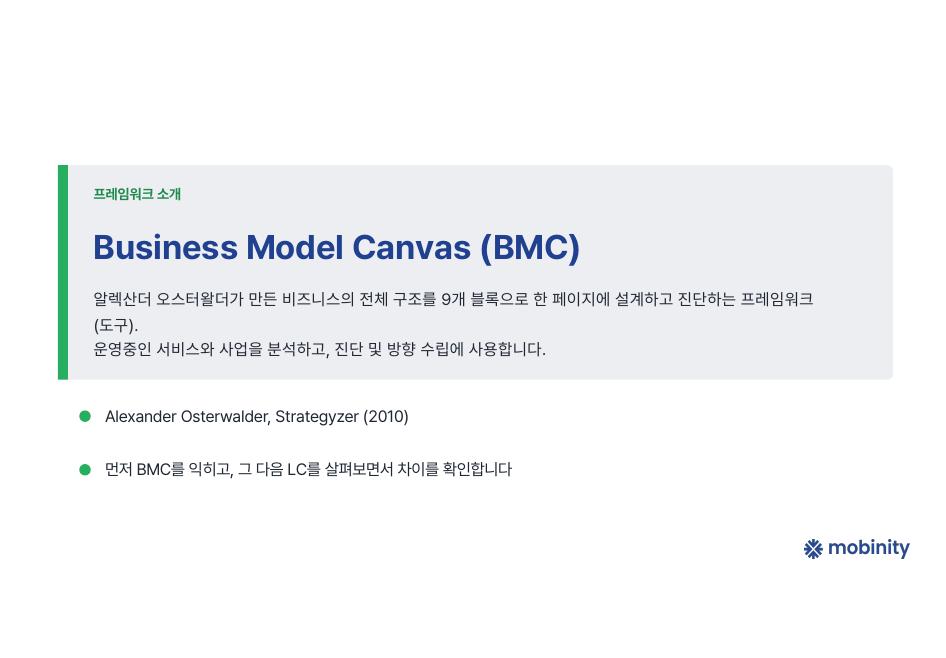Select the (도구). line of text
This screenshot has width=946, height=658.
116,326
